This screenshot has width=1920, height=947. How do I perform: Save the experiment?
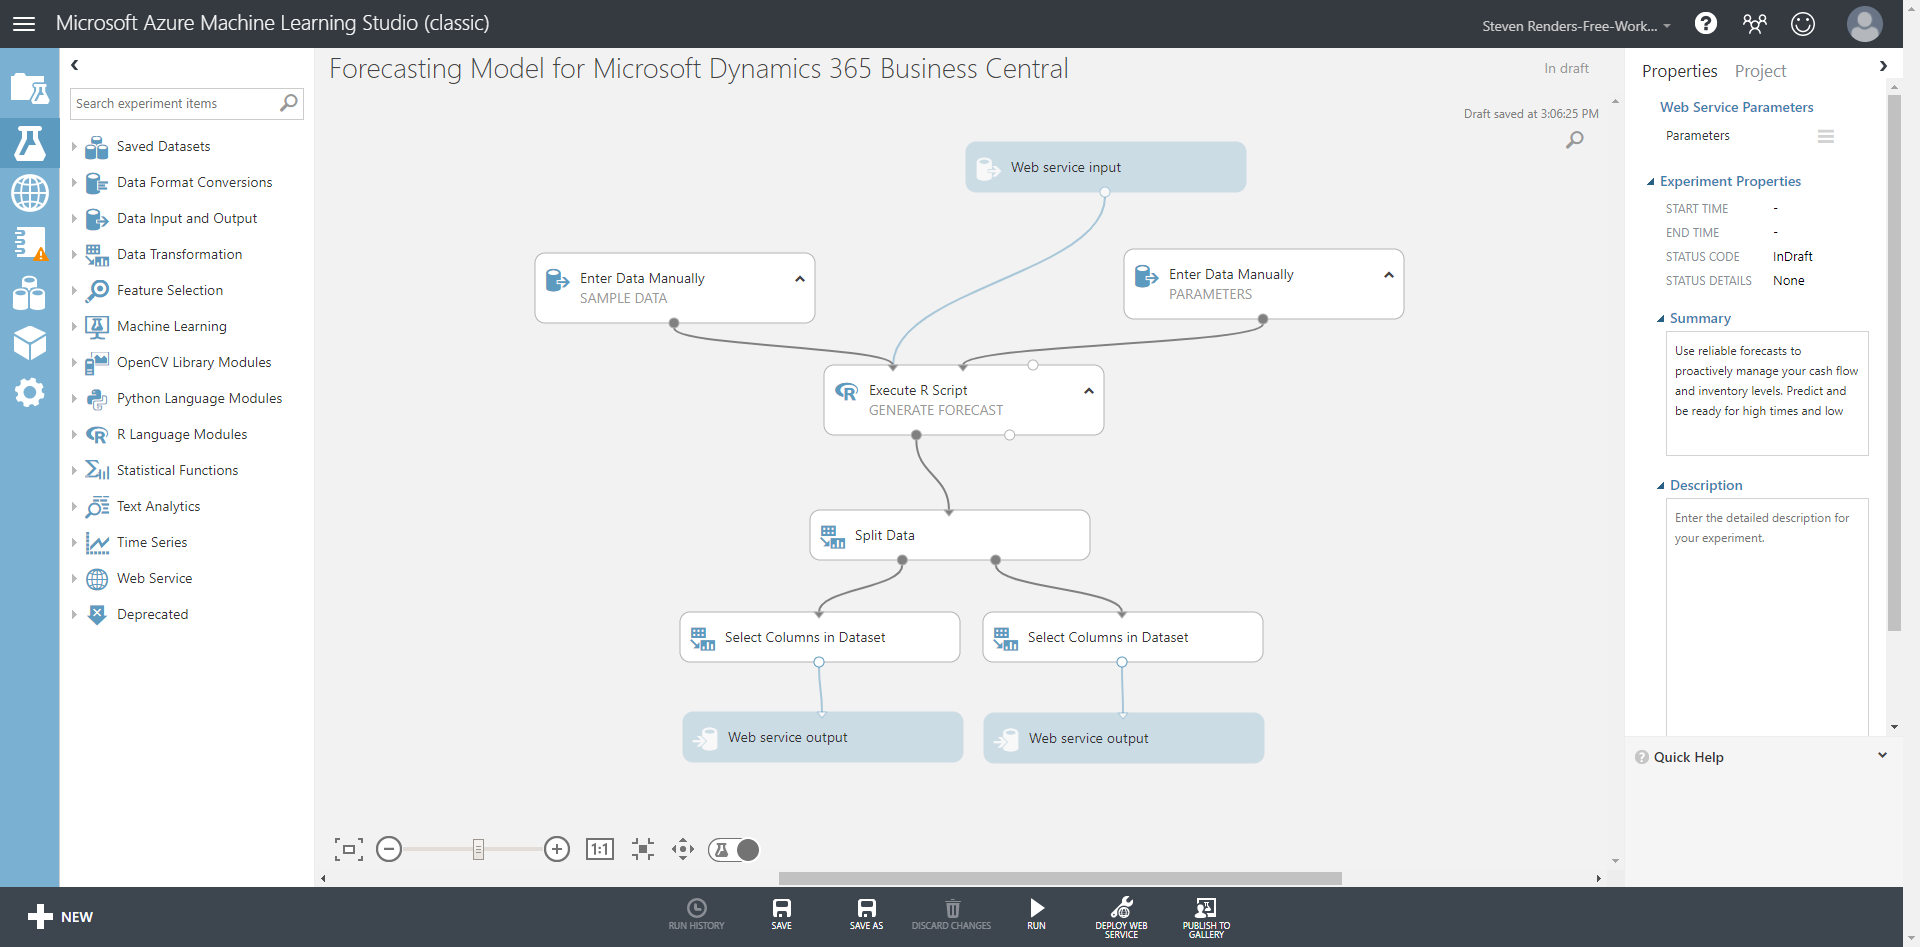pos(782,914)
